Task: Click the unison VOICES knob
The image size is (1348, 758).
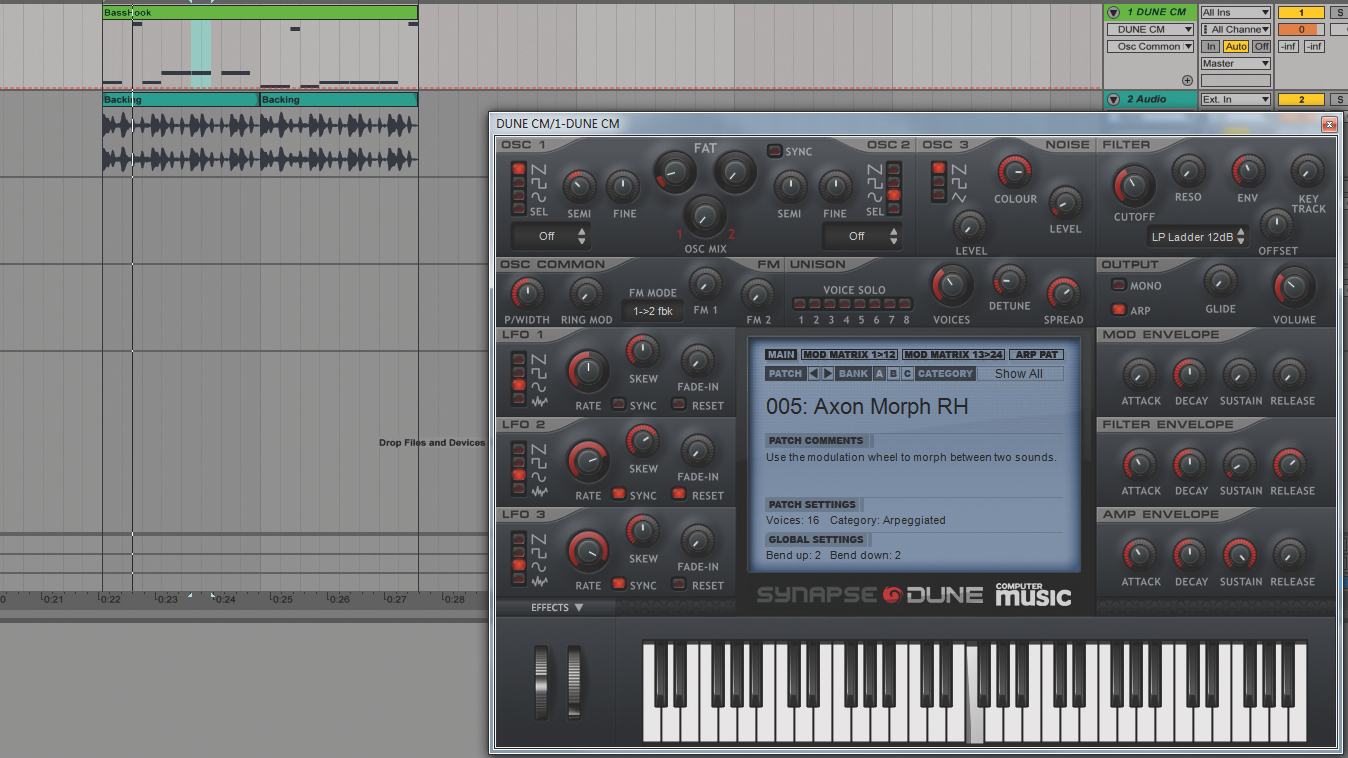Action: click(951, 287)
